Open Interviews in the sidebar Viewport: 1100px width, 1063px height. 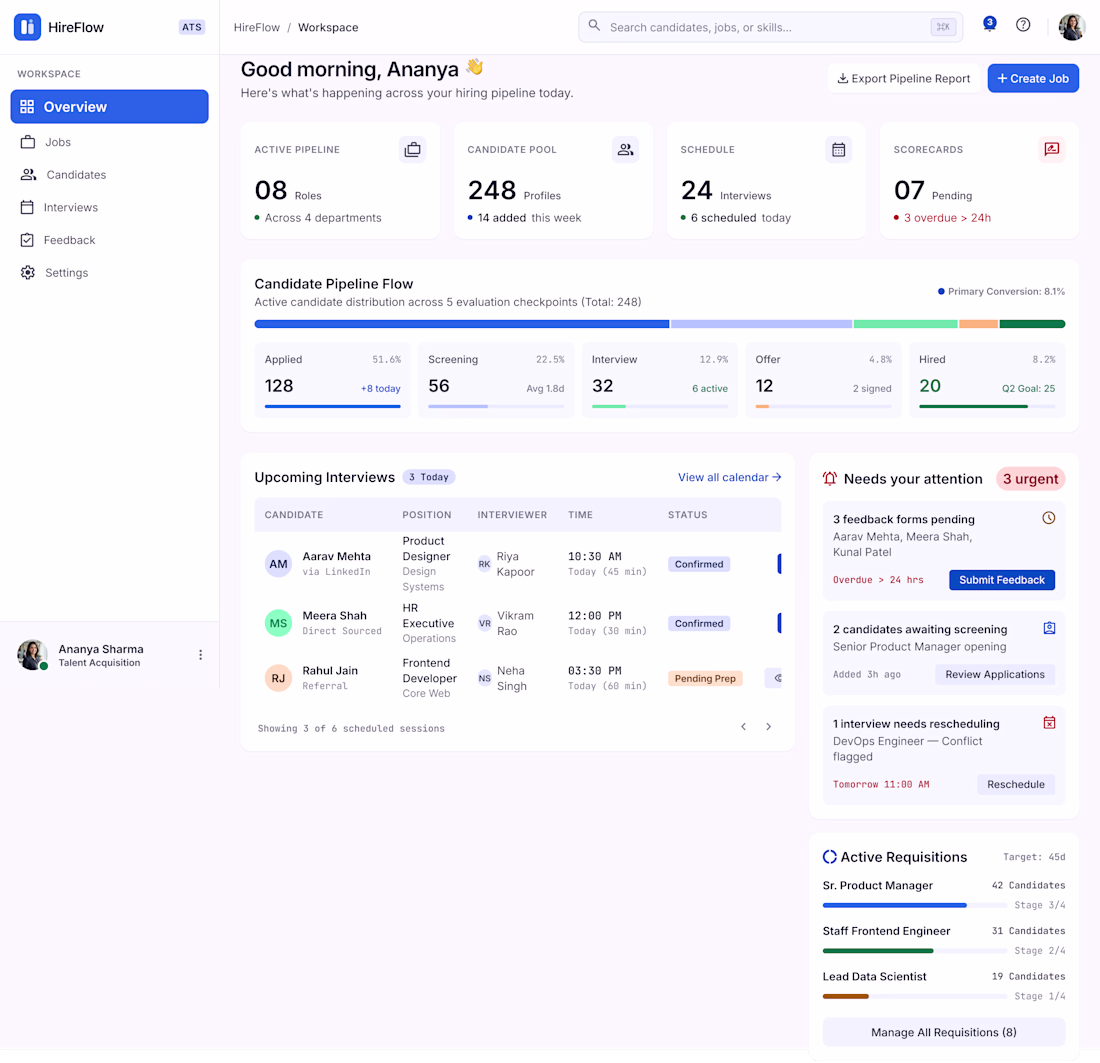coord(109,208)
